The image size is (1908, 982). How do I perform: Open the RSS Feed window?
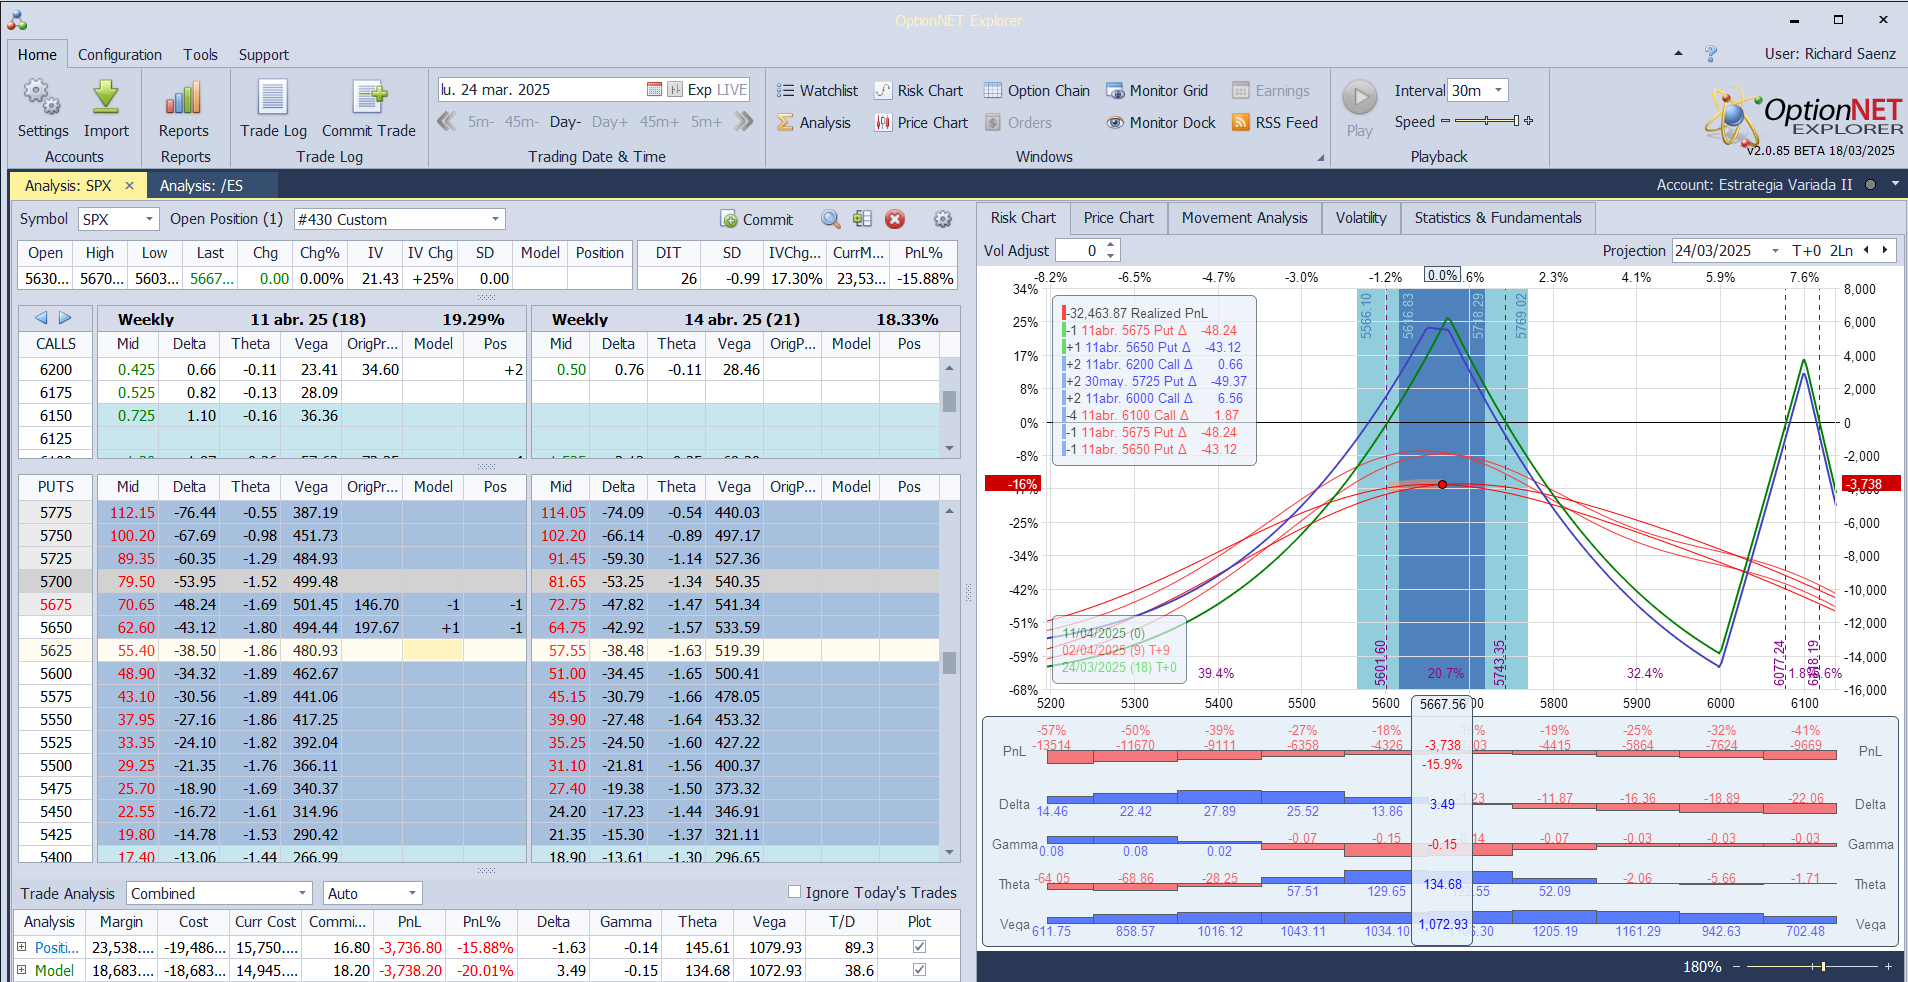1275,122
